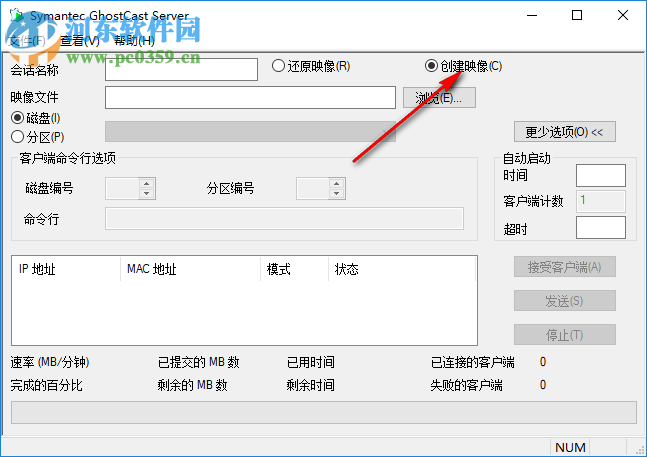Image resolution: width=647 pixels, height=457 pixels.
Task: Click the 自动启动 时间 field
Action: pyautogui.click(x=601, y=175)
